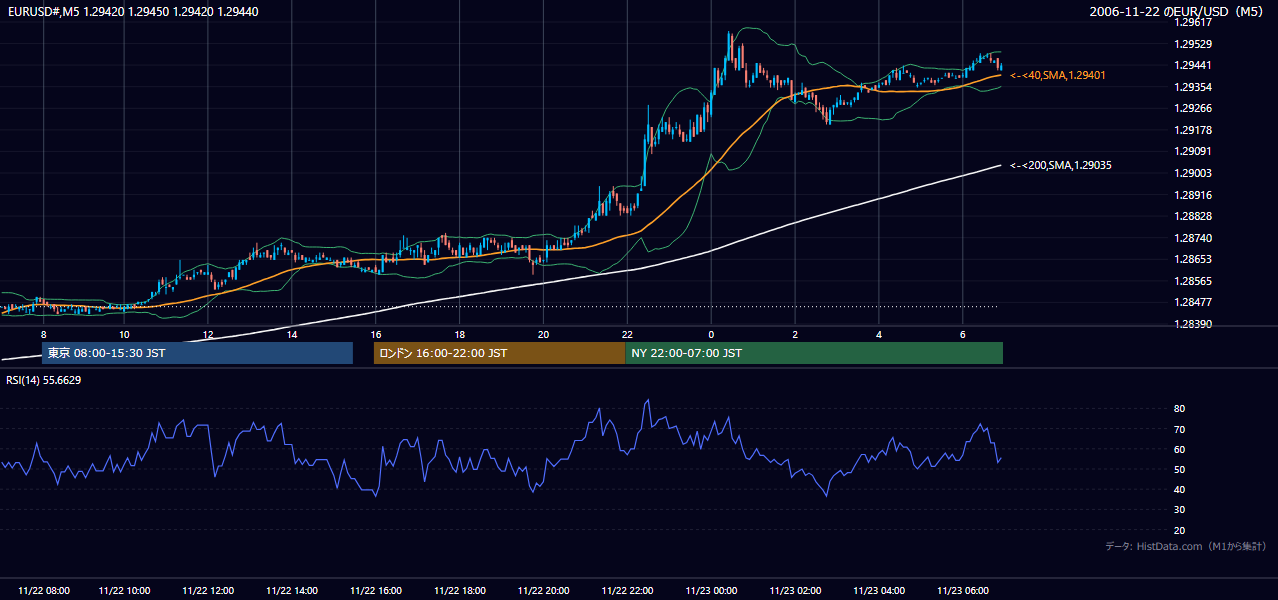Click the 11/22 10:00 time label
Viewport: 1278px width, 600px height.
point(125,591)
